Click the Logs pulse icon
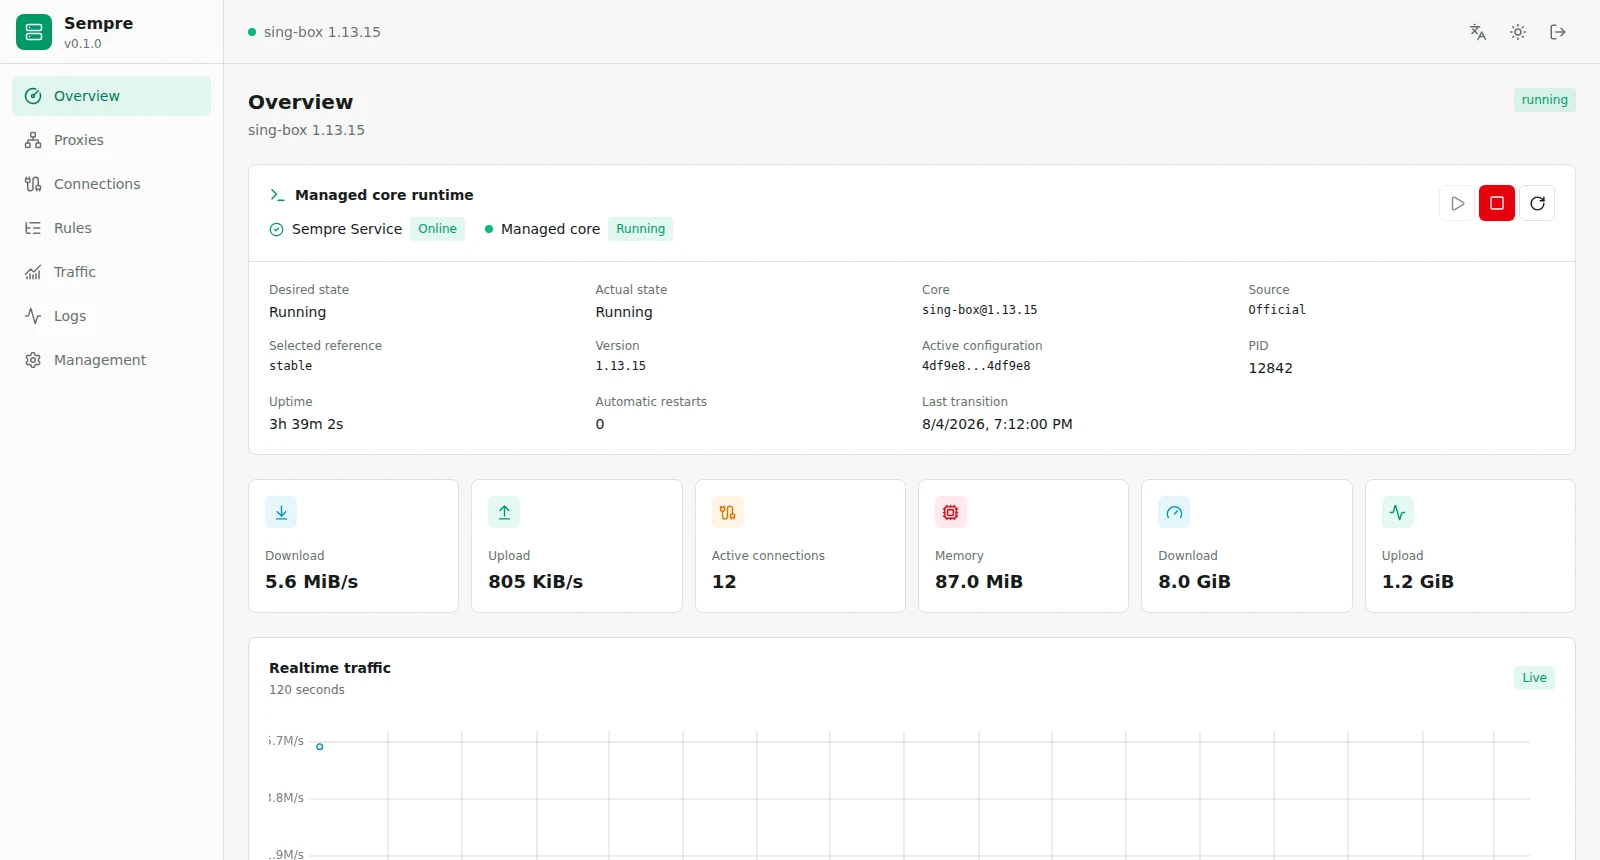The height and width of the screenshot is (860, 1600). pos(33,316)
